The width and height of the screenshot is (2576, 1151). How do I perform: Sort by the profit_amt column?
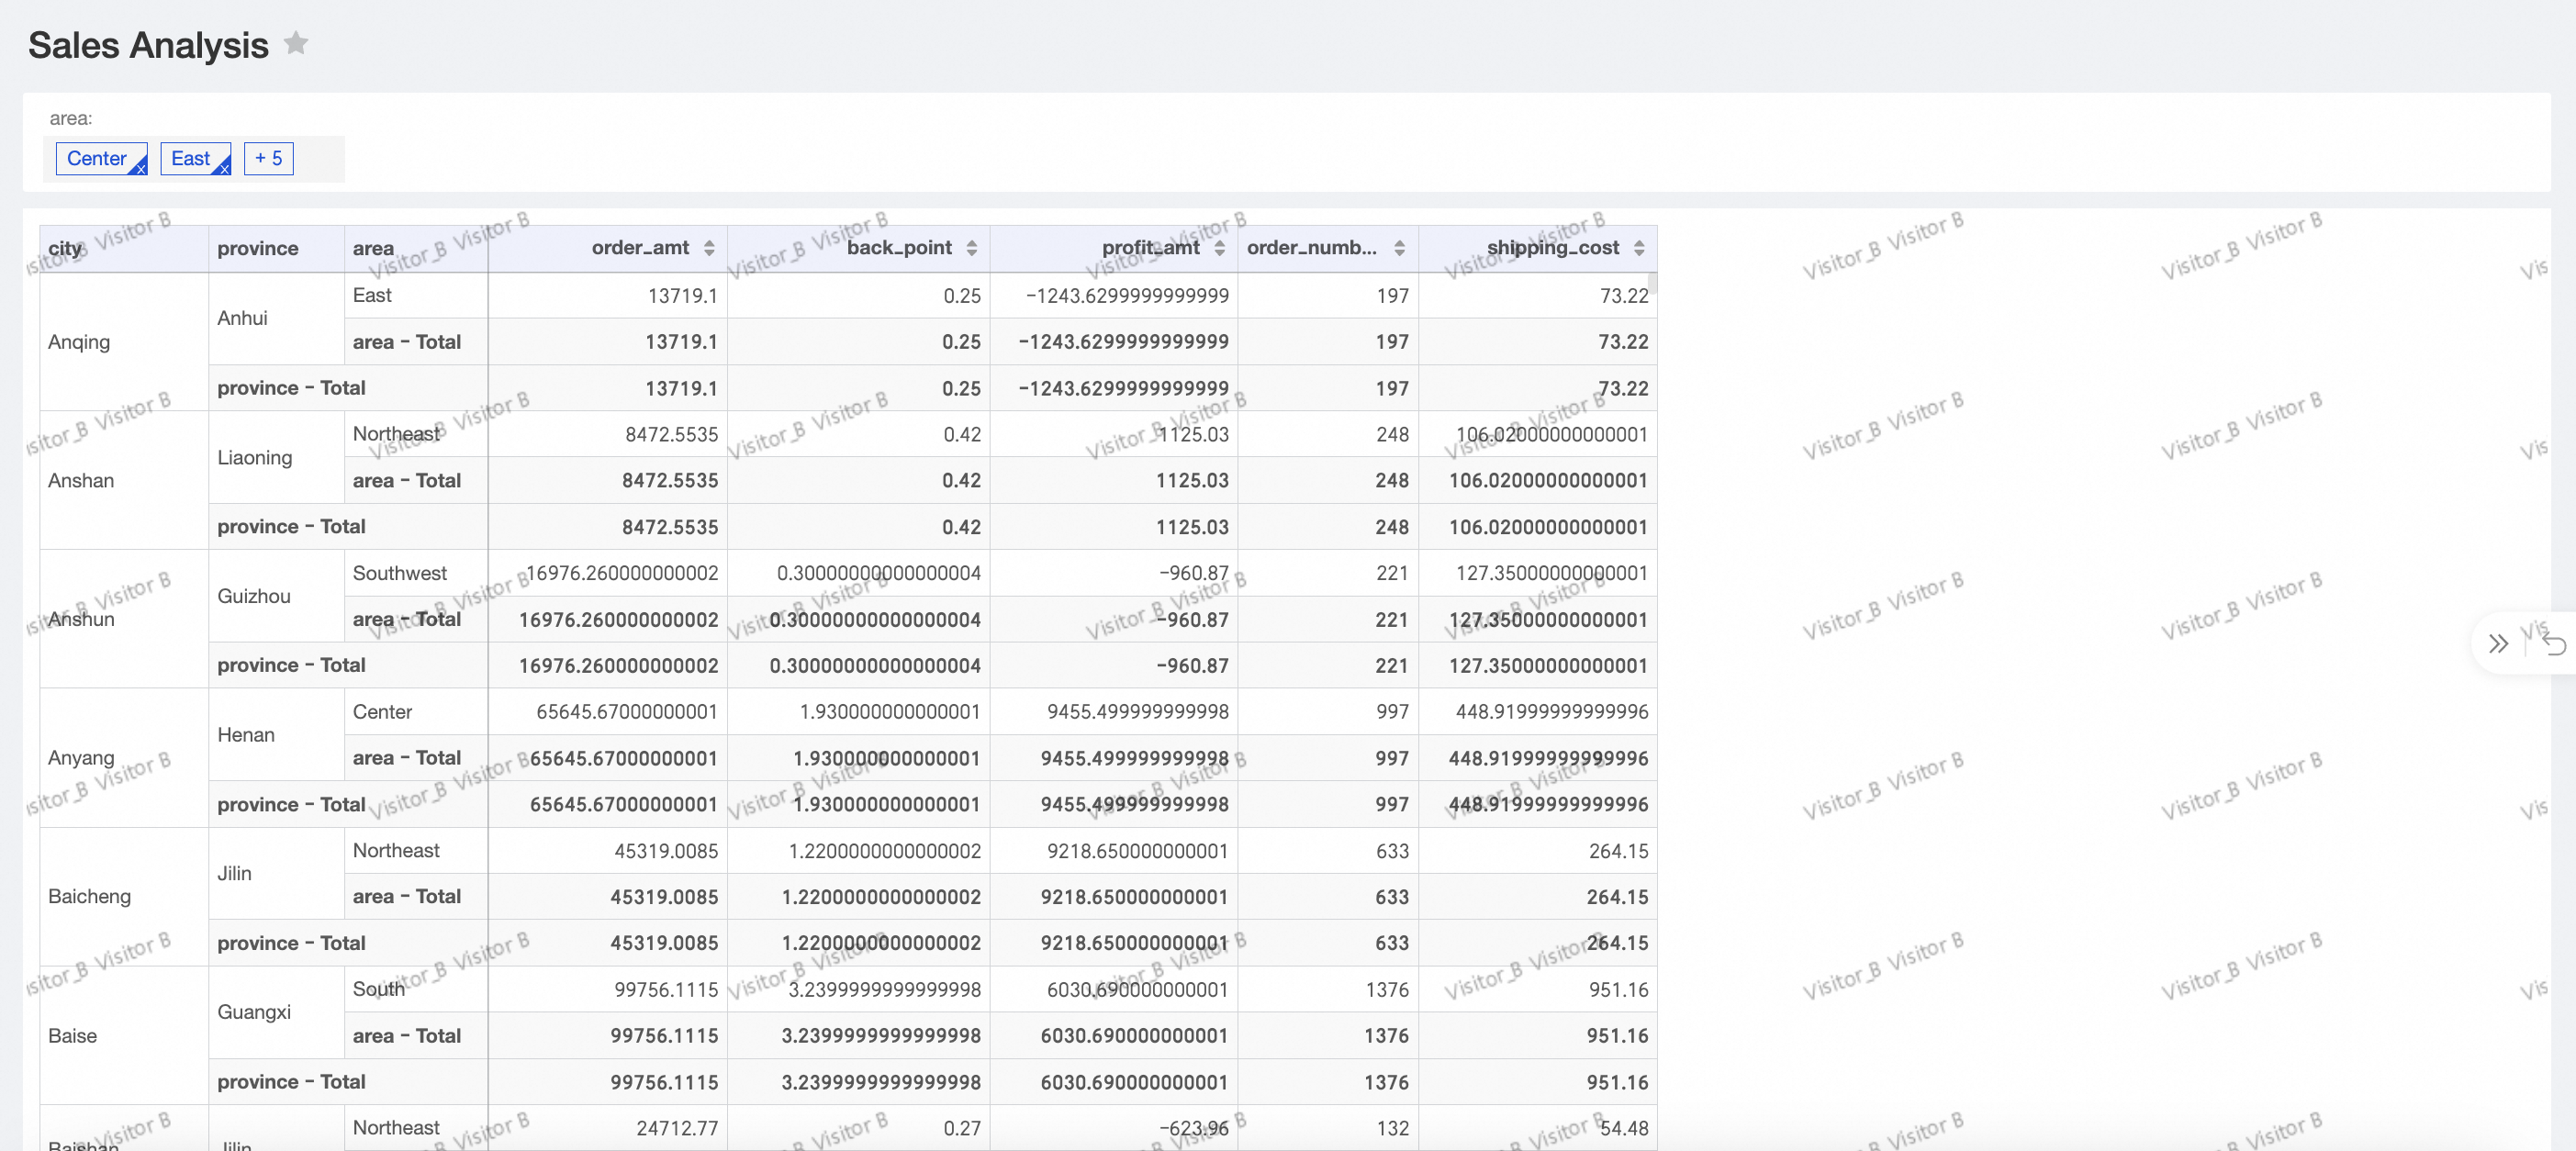[x=1219, y=248]
